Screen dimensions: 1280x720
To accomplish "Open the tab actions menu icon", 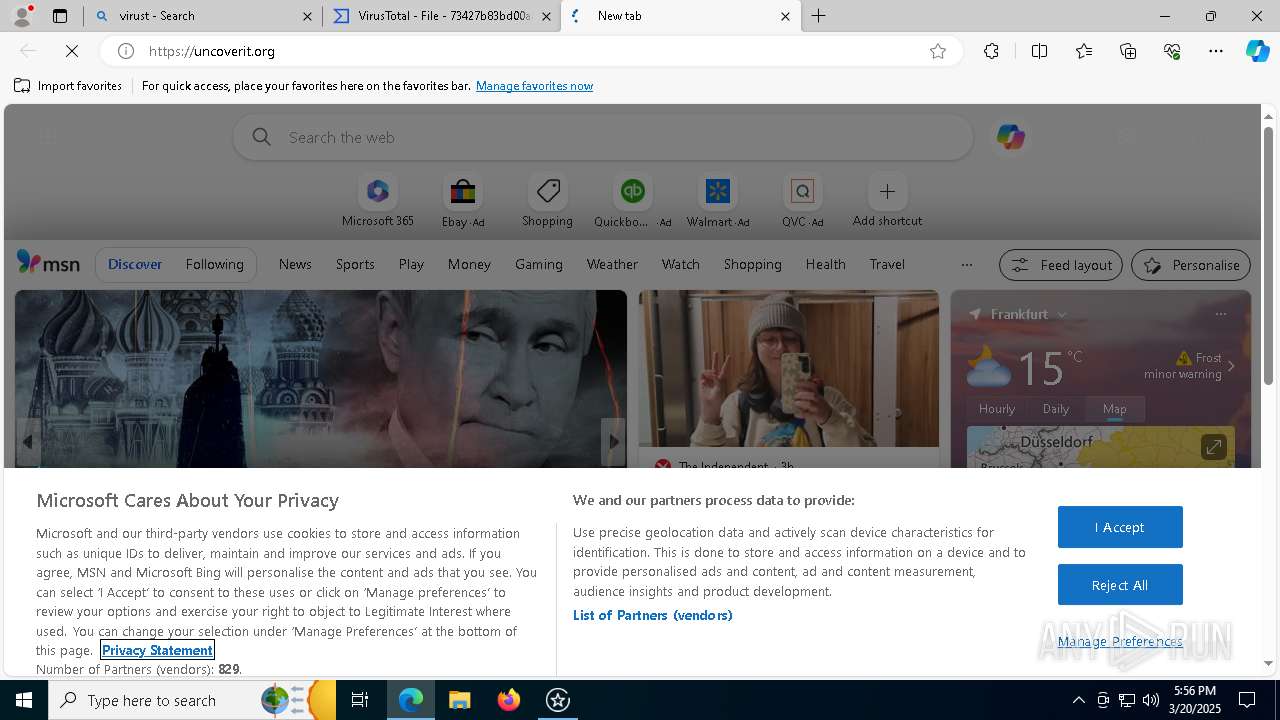I will [60, 16].
